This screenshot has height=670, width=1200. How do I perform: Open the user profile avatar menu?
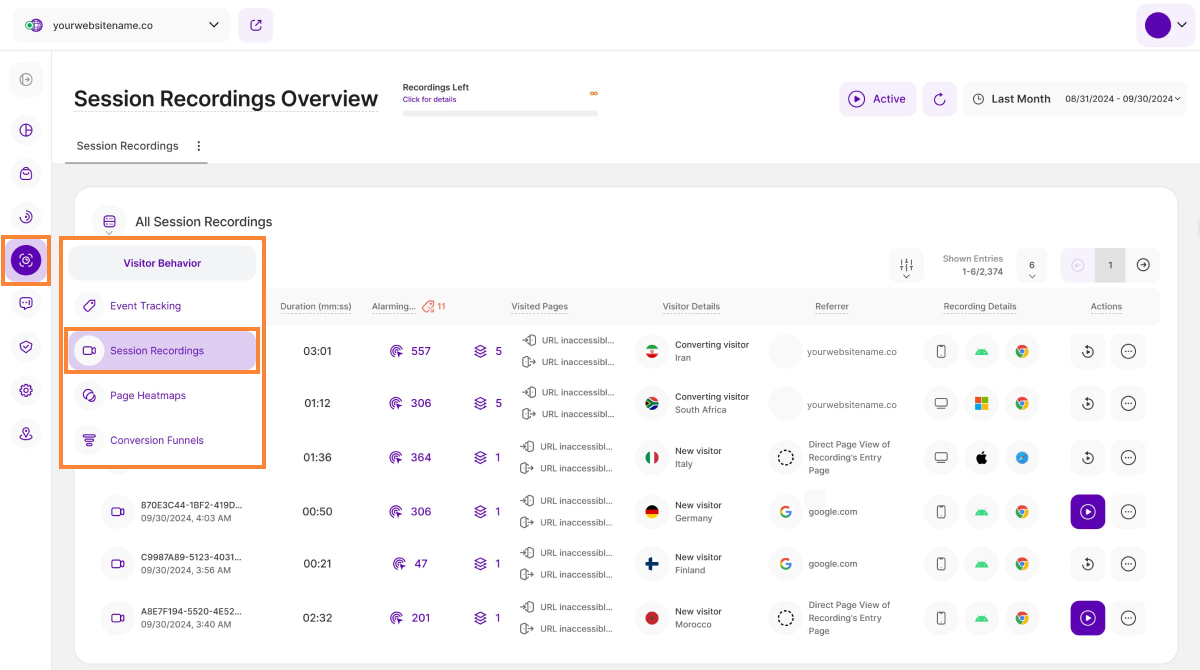[1165, 26]
